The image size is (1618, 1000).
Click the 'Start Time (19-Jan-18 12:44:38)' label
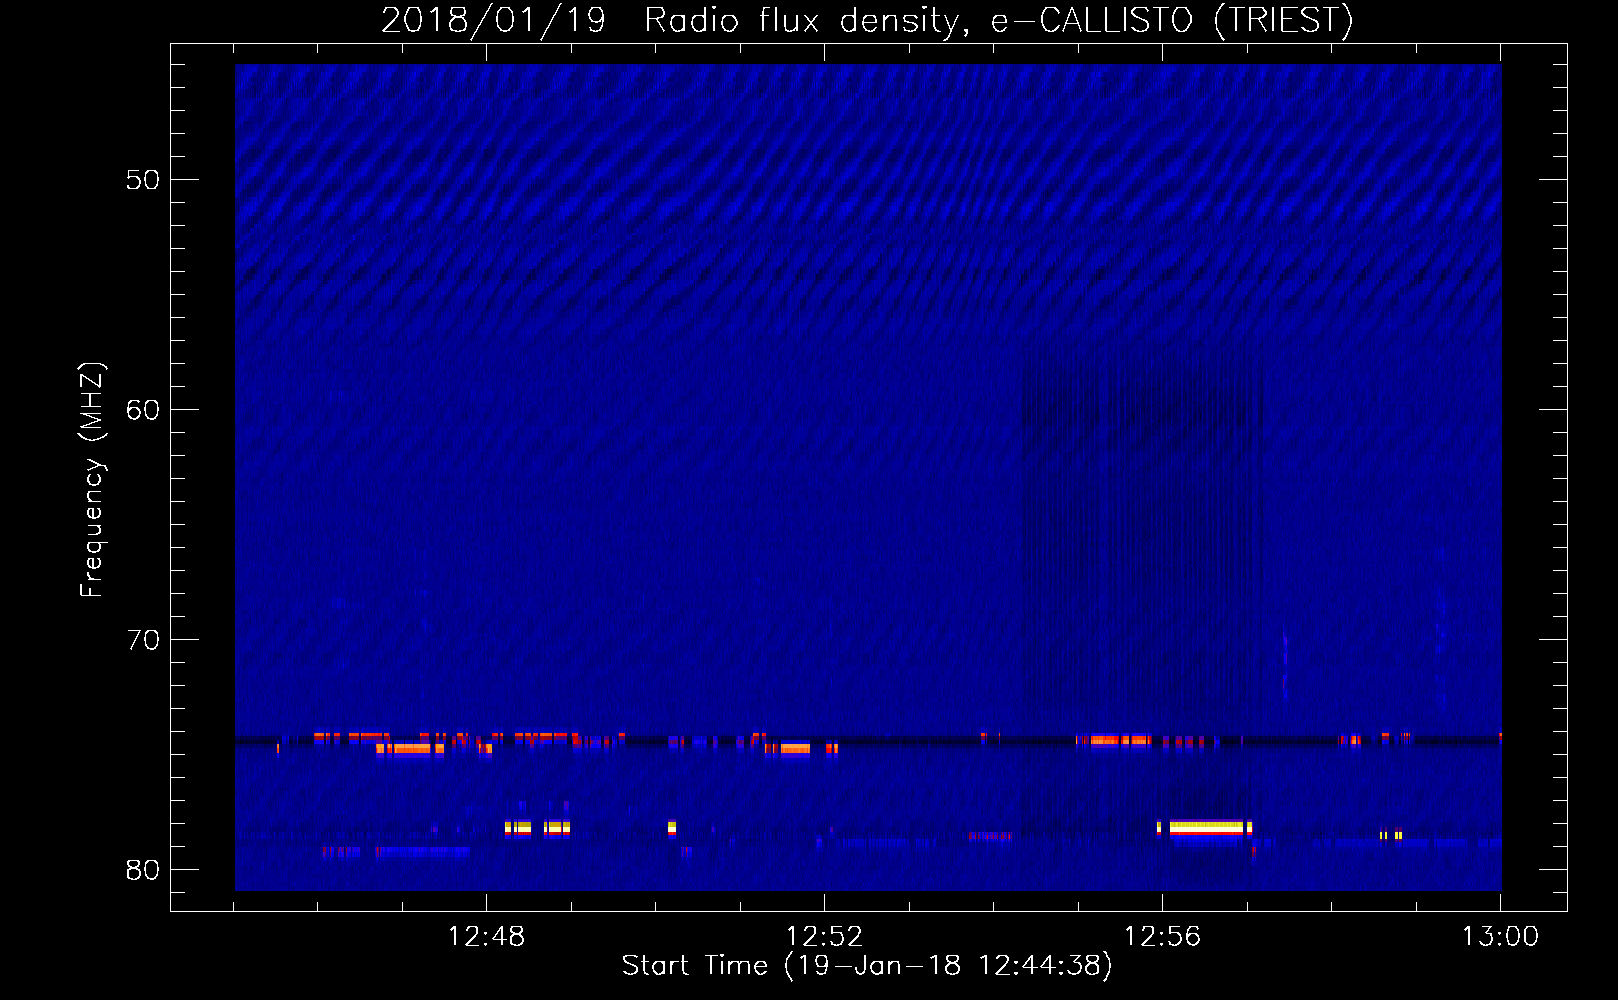coord(867,966)
